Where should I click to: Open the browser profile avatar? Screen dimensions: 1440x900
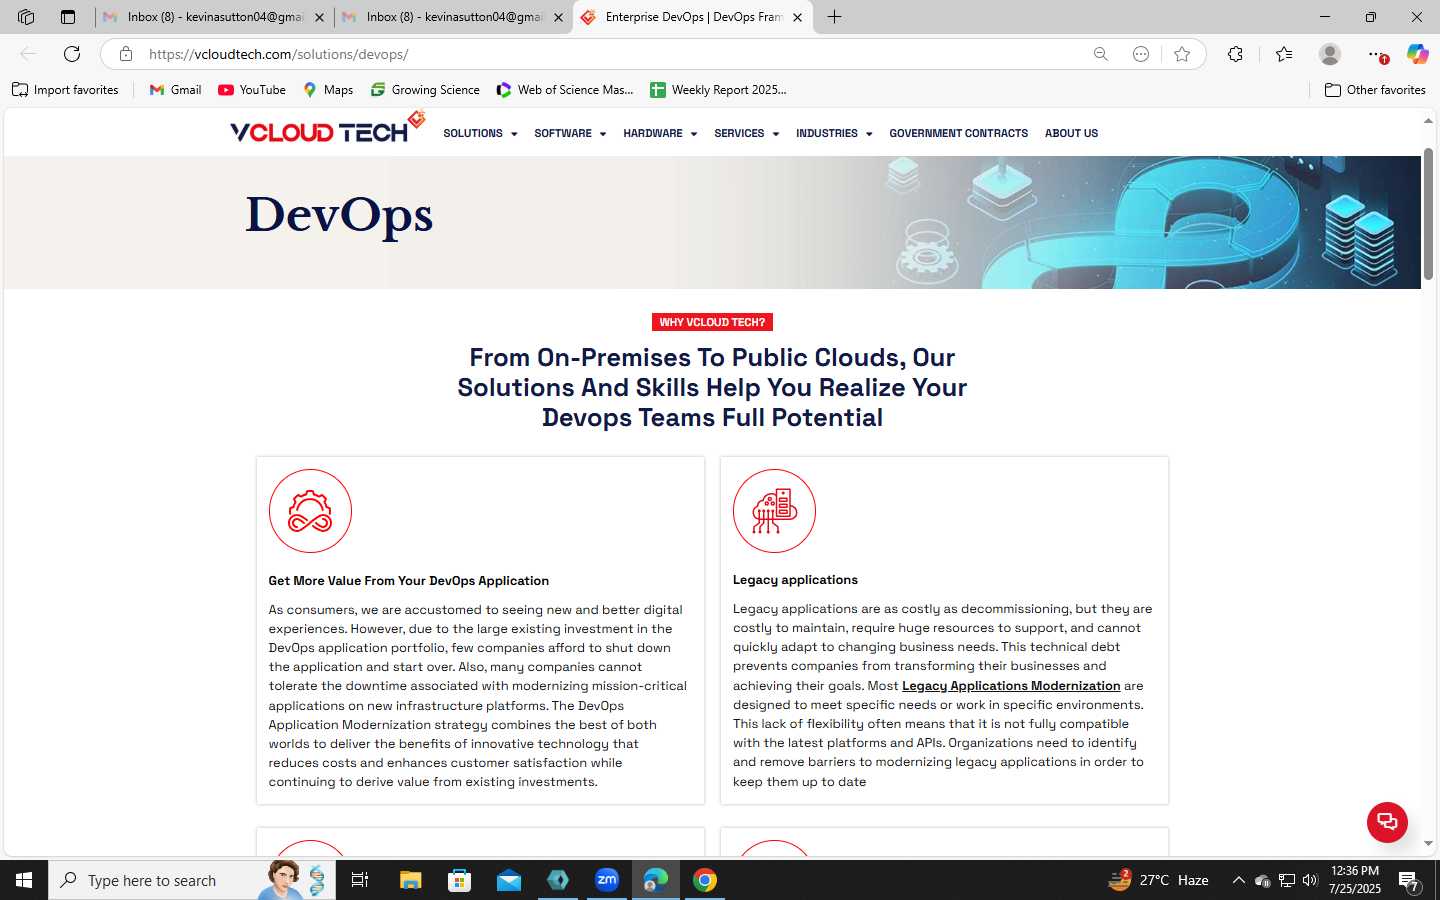coord(1329,54)
